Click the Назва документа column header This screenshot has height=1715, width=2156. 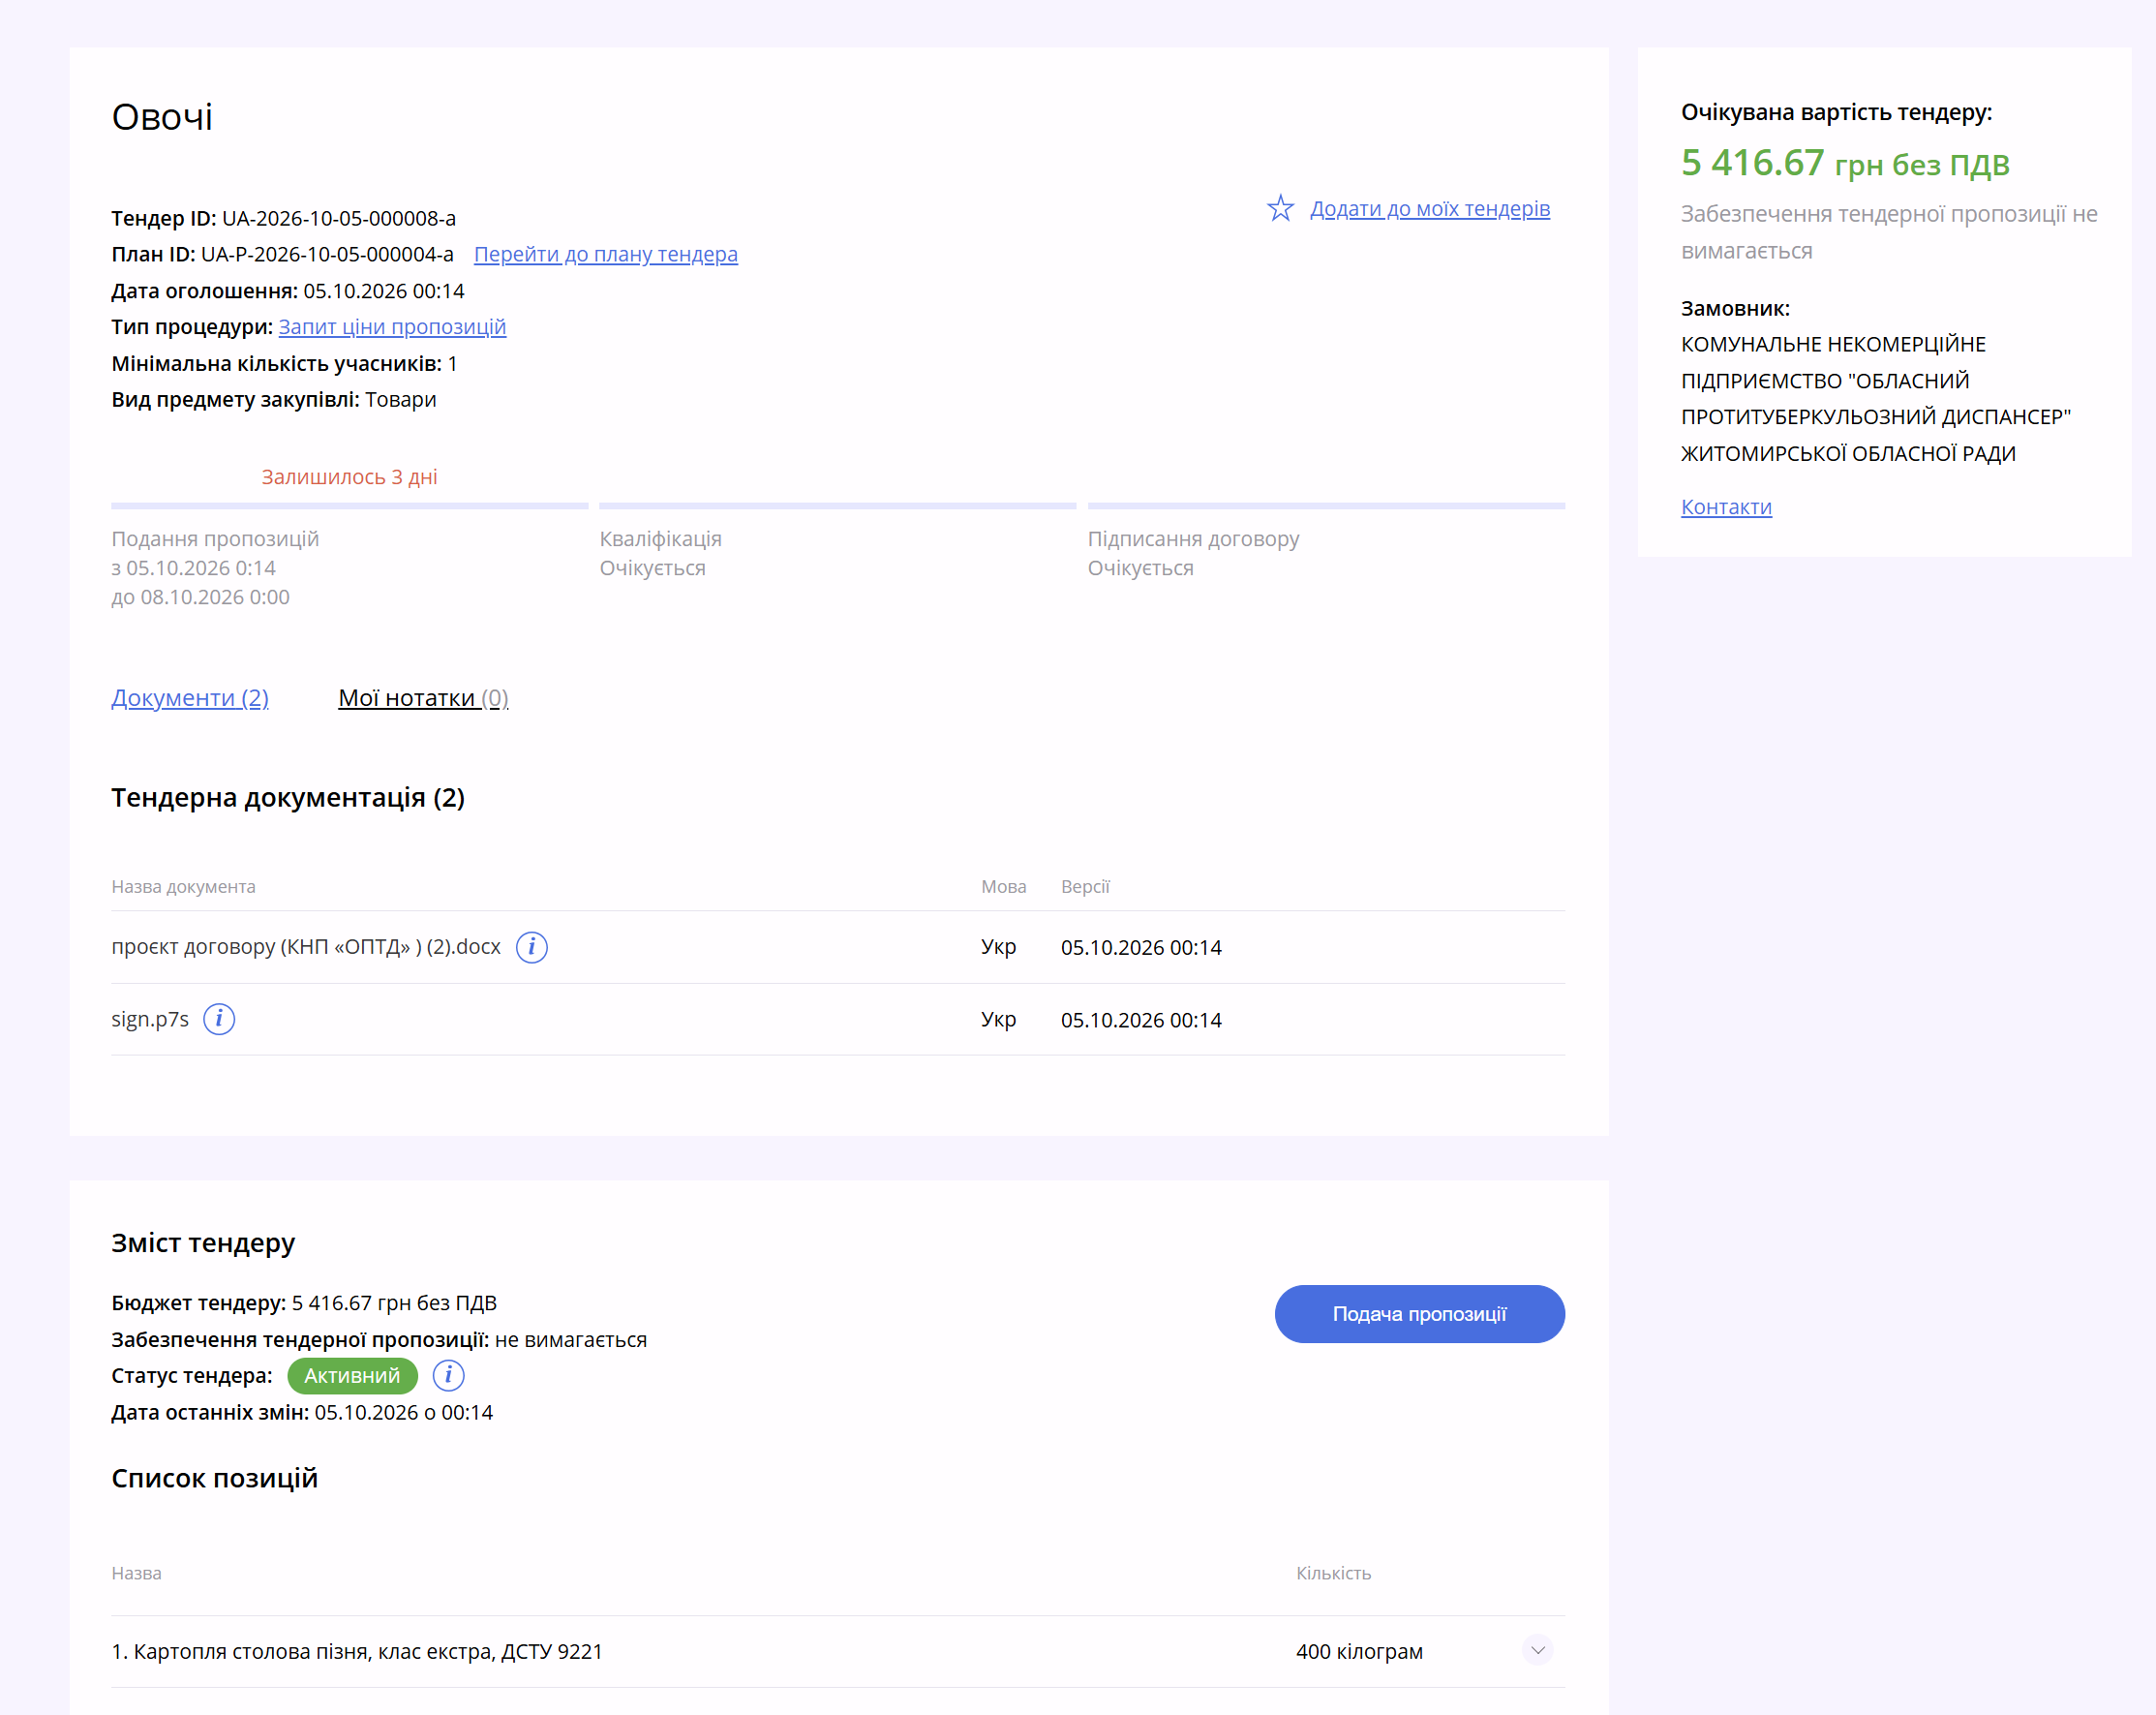[x=183, y=887]
